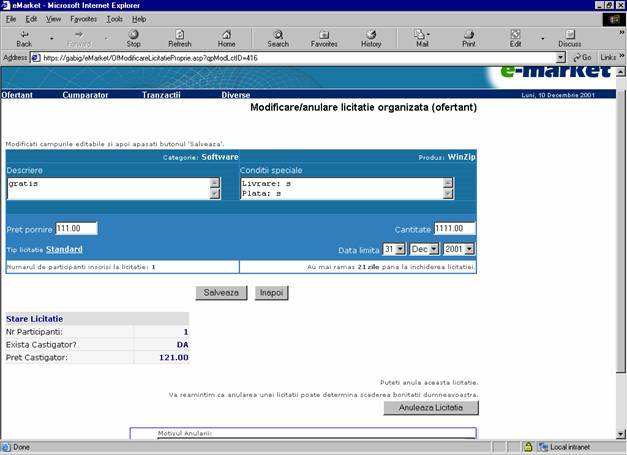Image resolution: width=627 pixels, height=455 pixels.
Task: Click the Cantitate input field
Action: point(455,229)
